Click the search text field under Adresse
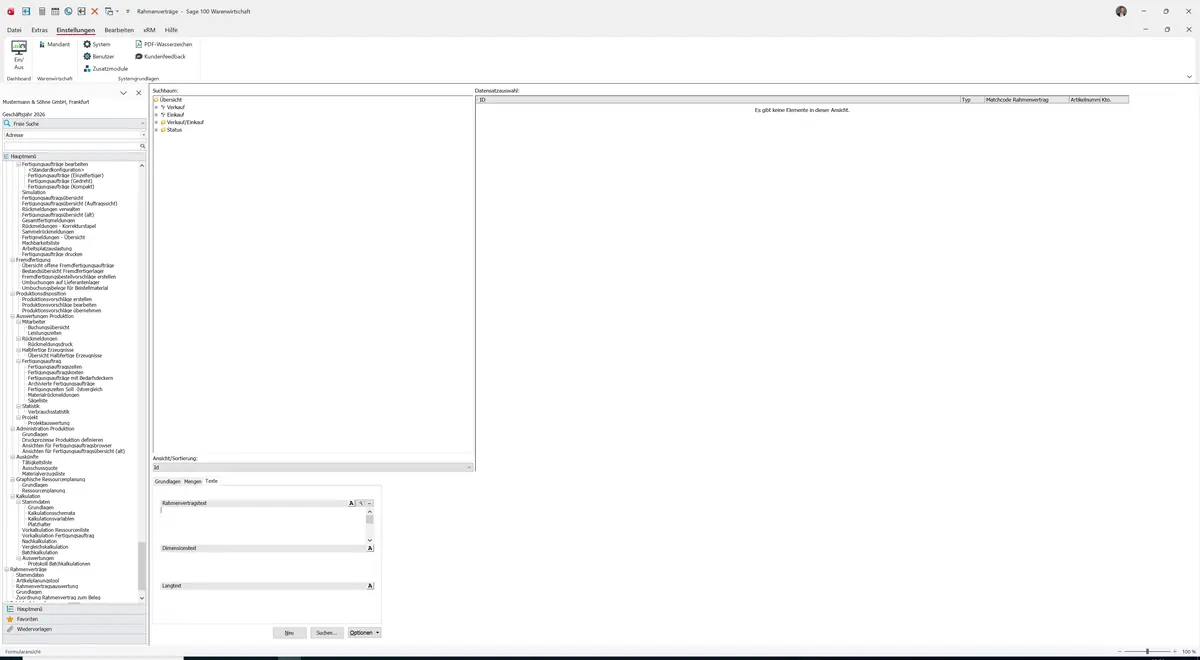Image resolution: width=1200 pixels, height=660 pixels. [70, 146]
